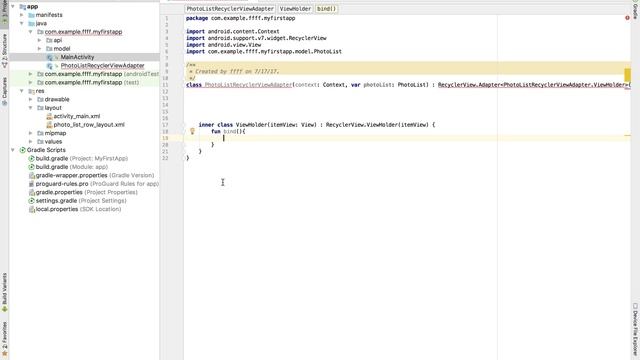Open photo_list_row_layout.xml file
This screenshot has width=640, height=360.
pyautogui.click(x=89, y=125)
